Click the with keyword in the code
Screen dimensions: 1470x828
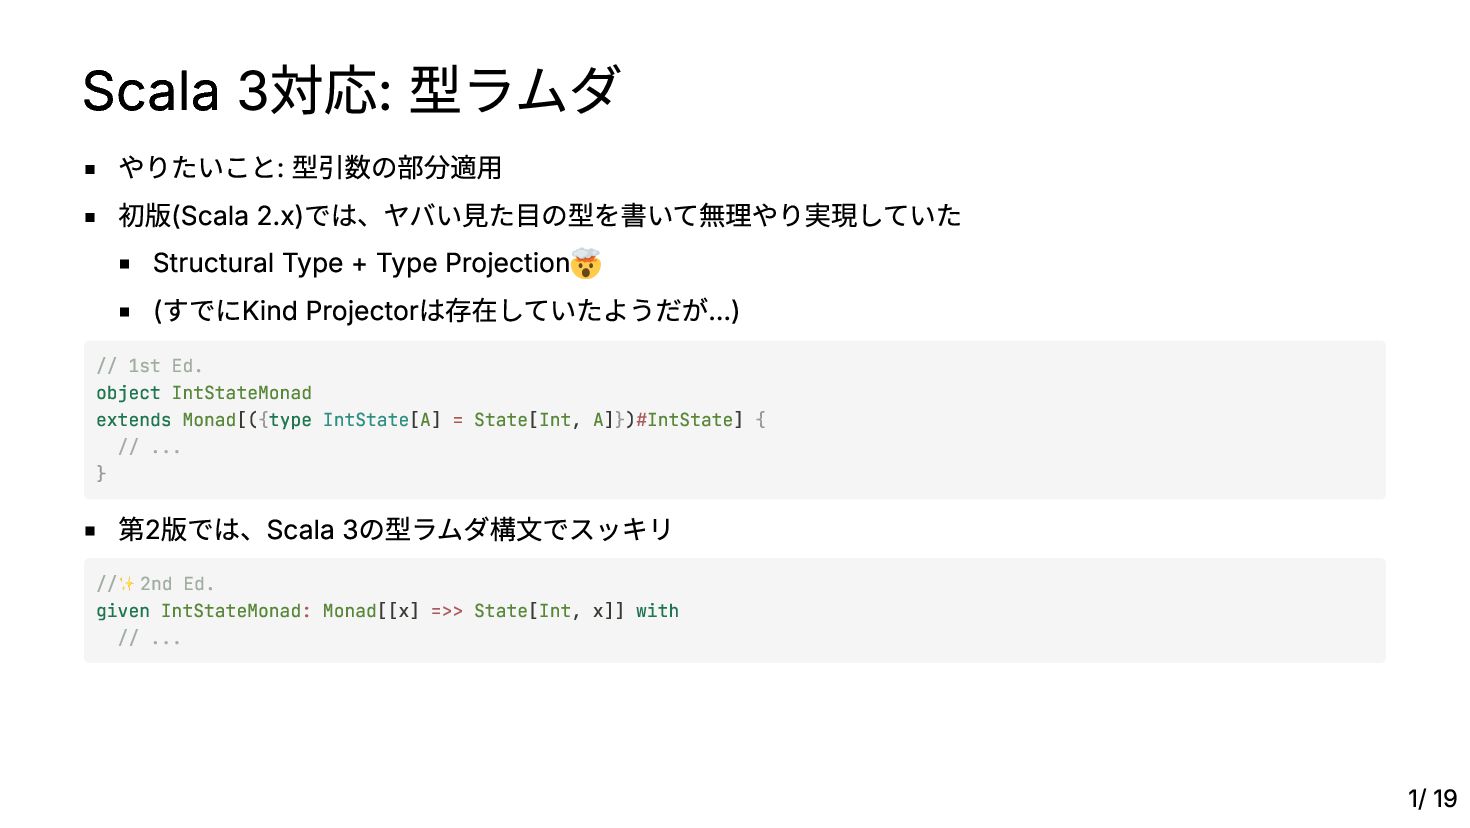[x=657, y=611]
